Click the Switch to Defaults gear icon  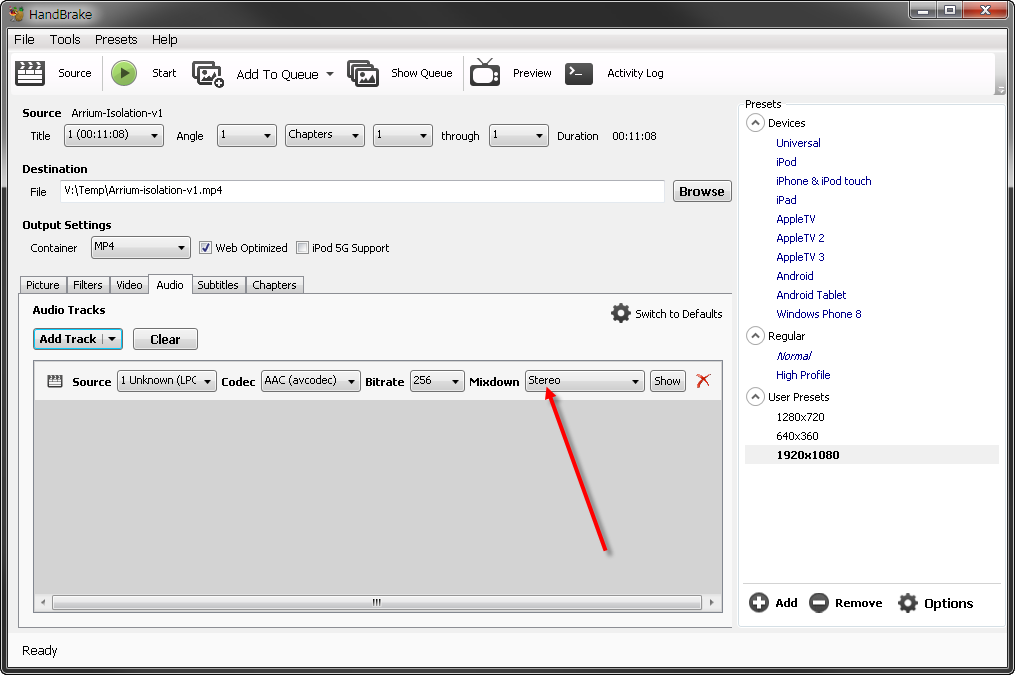pyautogui.click(x=621, y=313)
